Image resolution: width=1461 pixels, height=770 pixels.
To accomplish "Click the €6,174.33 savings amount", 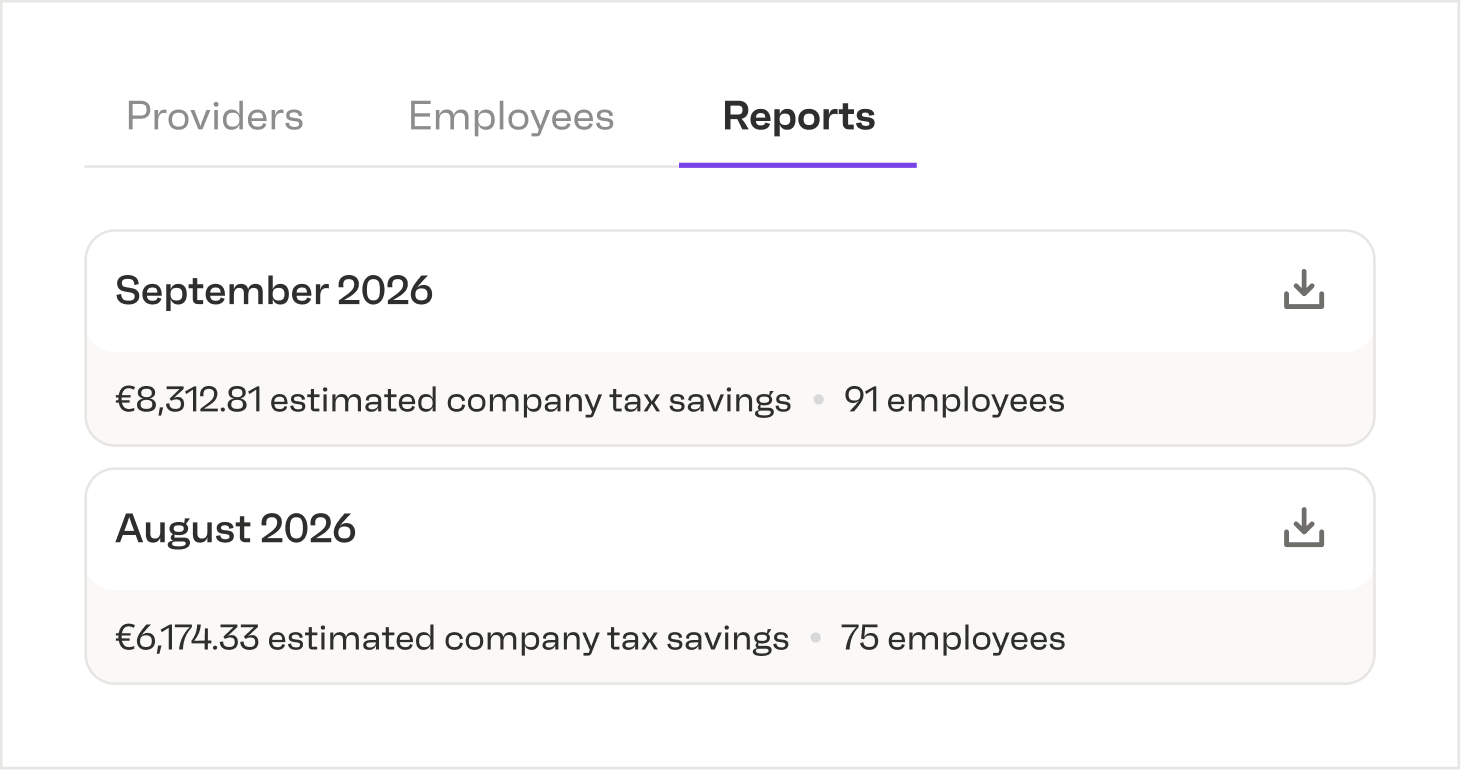I will coord(188,638).
